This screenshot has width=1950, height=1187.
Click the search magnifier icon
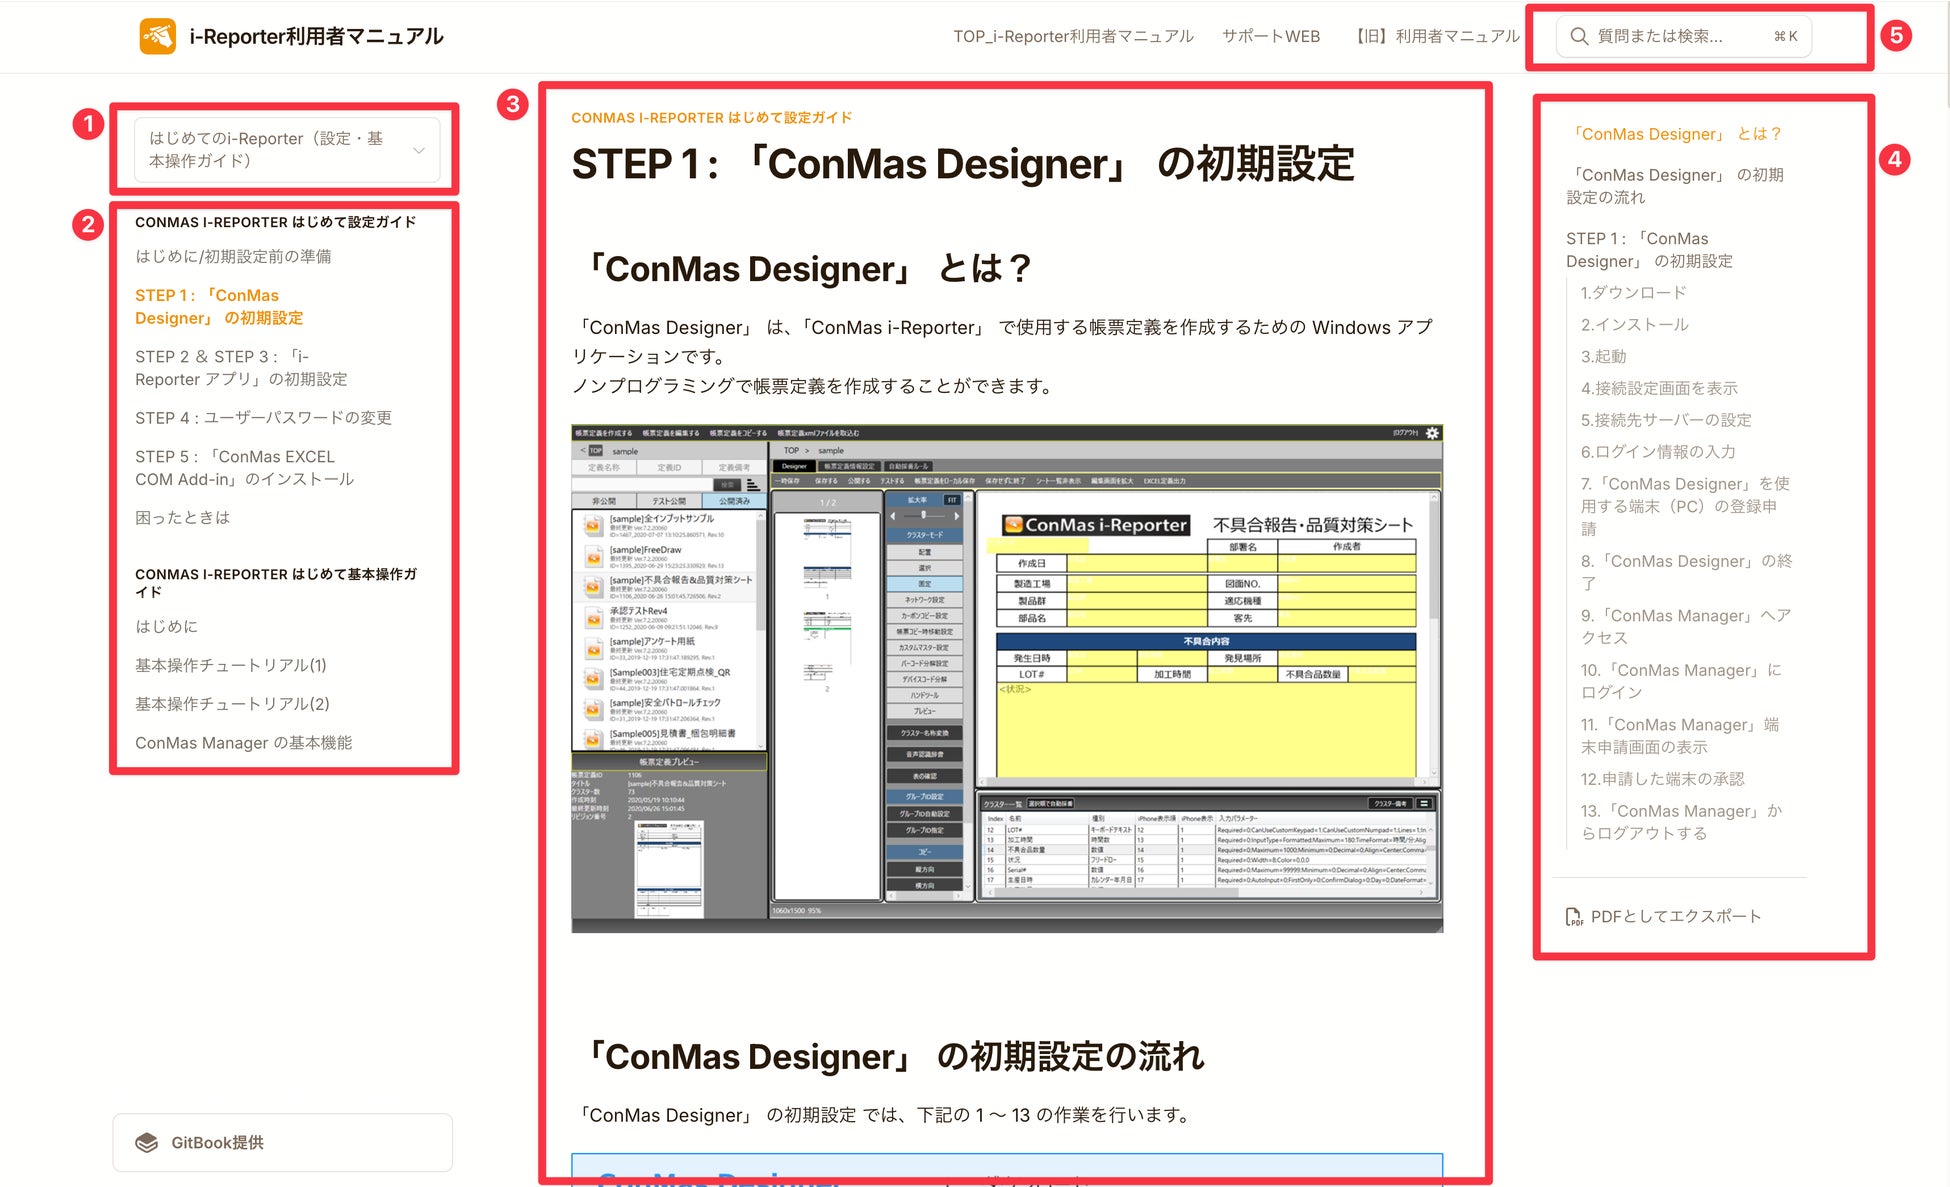1579,36
